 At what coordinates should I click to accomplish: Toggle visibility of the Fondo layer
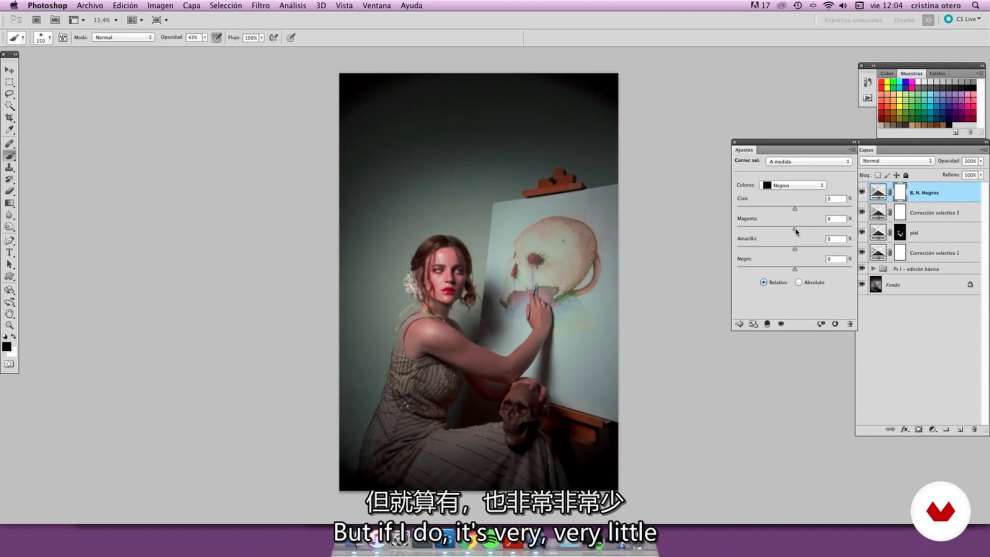862,285
